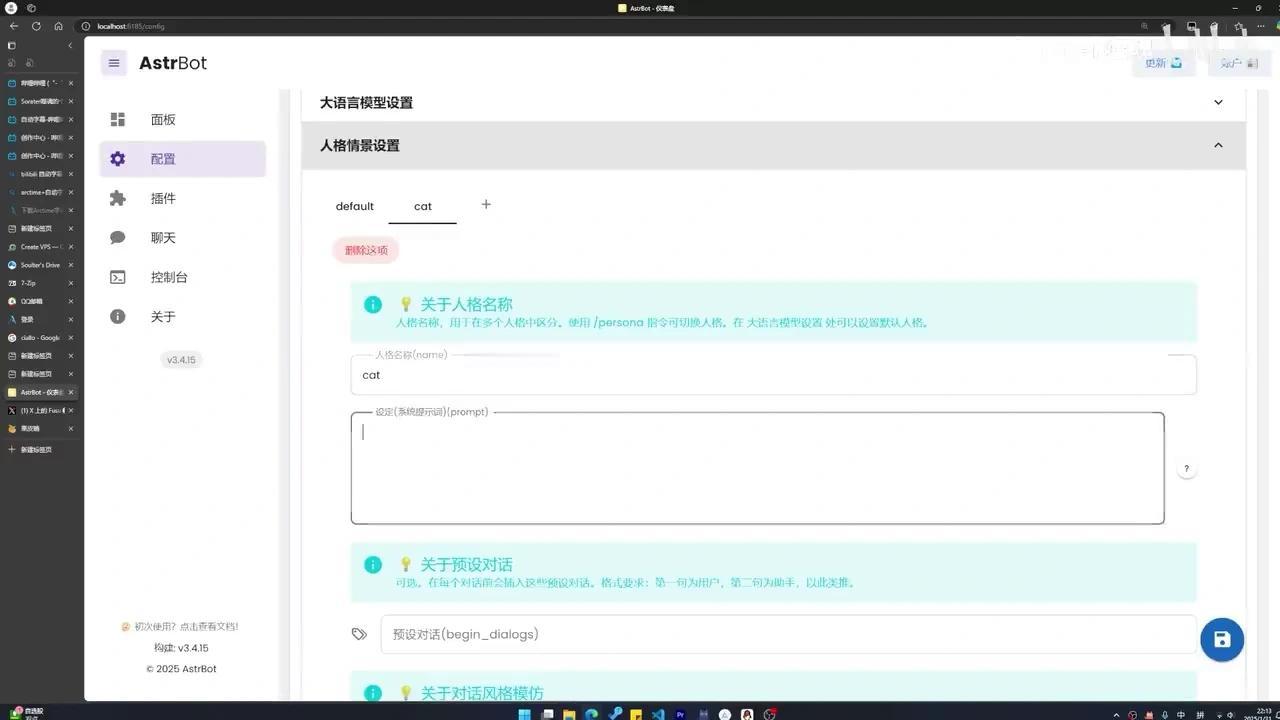The height and width of the screenshot is (720, 1280).
Task: Click the info icon beside 关于预设对话
Action: pos(373,564)
